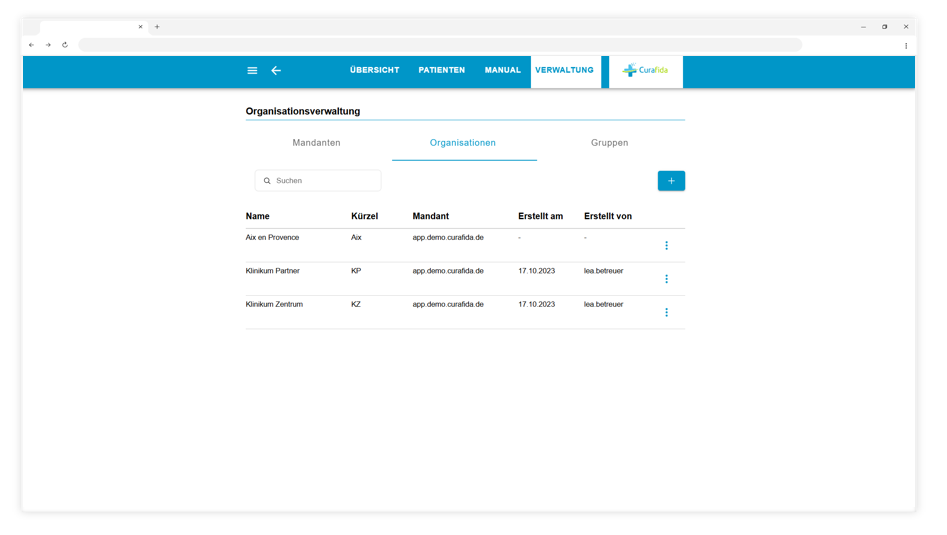Select the Organisationen tab
The height and width of the screenshot is (535, 947).
tap(463, 143)
